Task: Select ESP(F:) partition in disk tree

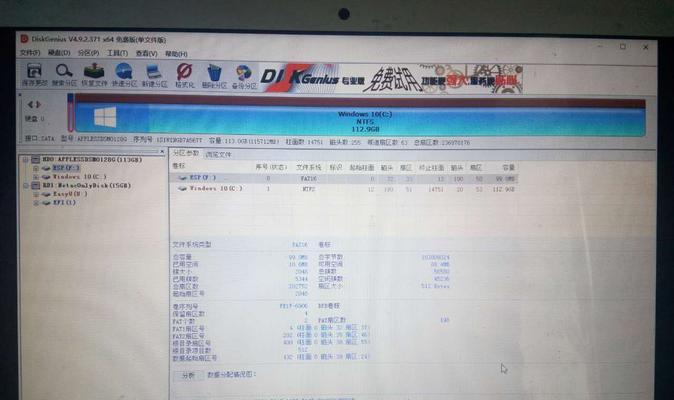Action: [x=66, y=168]
